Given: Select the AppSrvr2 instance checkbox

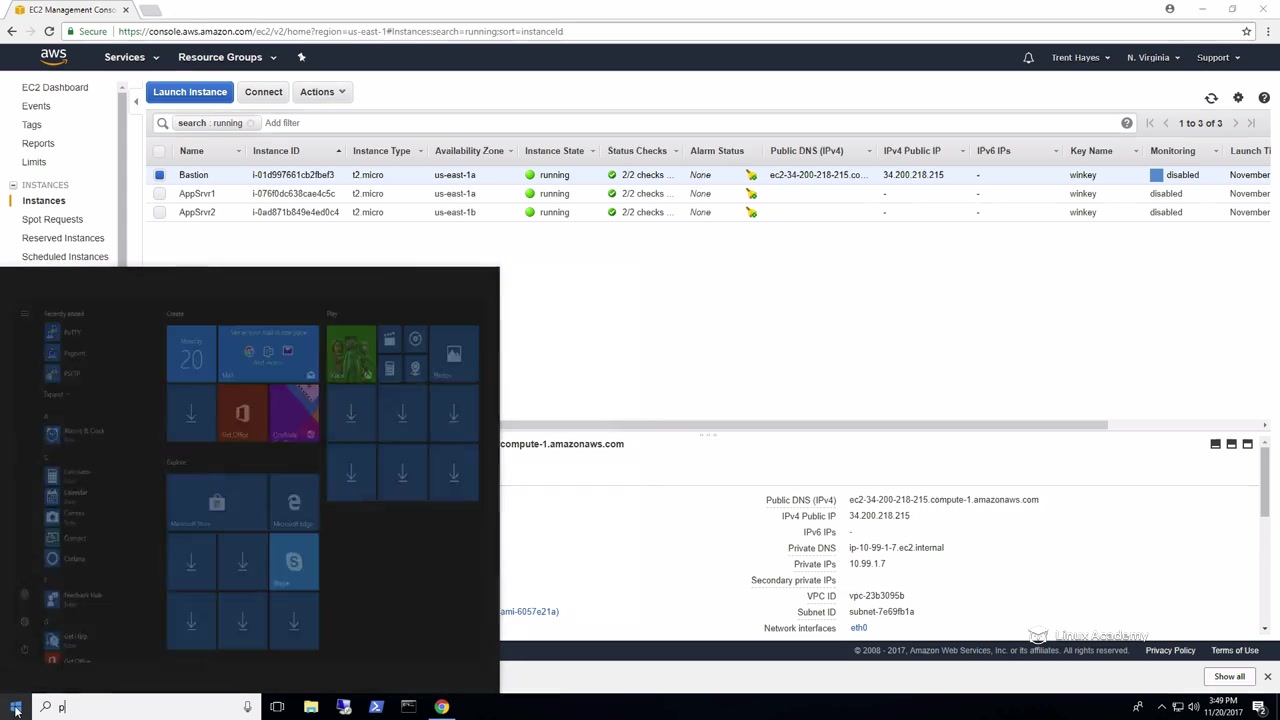Looking at the screenshot, I should pyautogui.click(x=159, y=212).
